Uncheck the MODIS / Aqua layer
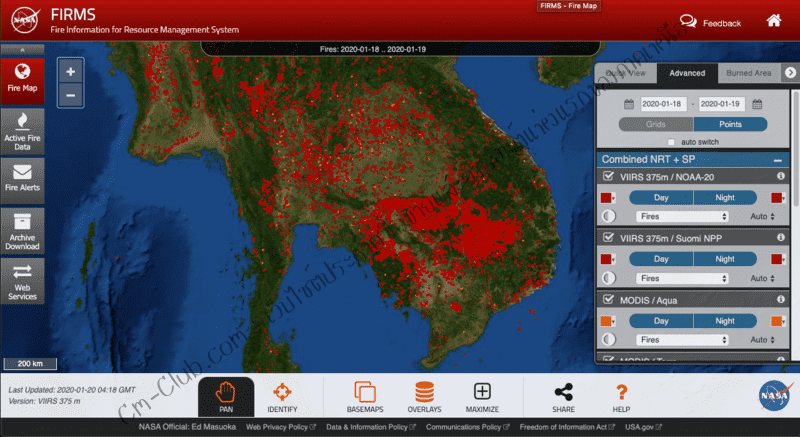 tap(608, 300)
